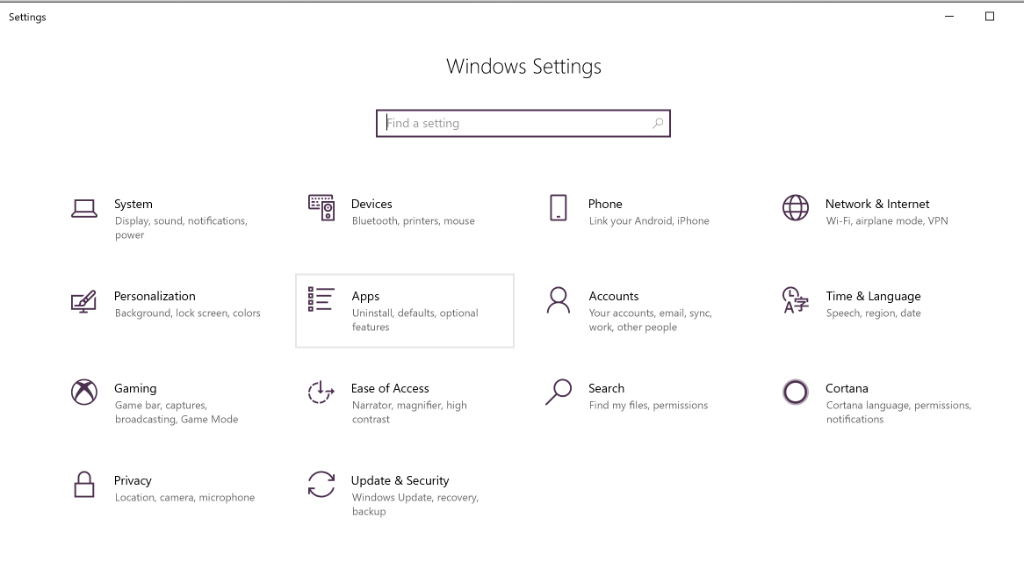Click 'Speech, region, date' text

tap(873, 313)
